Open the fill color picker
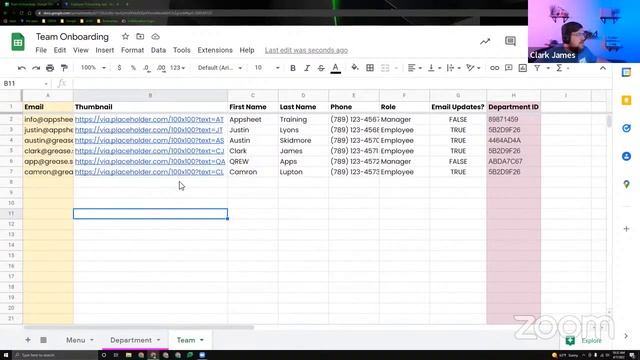 pyautogui.click(x=355, y=68)
